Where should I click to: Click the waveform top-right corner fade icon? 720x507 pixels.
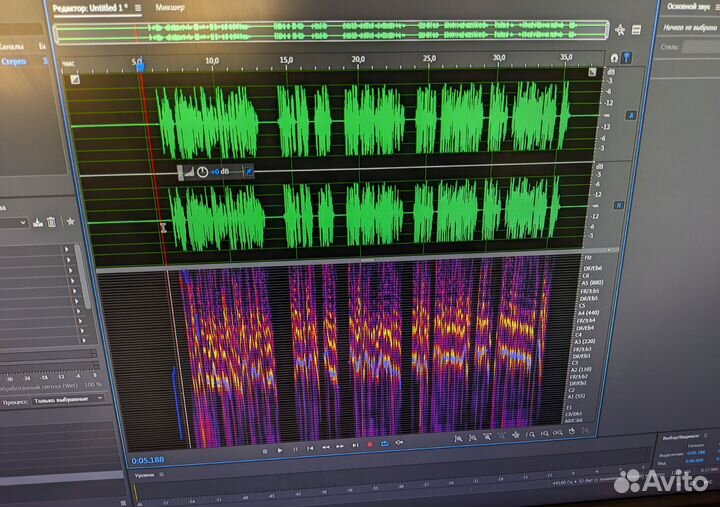click(592, 72)
